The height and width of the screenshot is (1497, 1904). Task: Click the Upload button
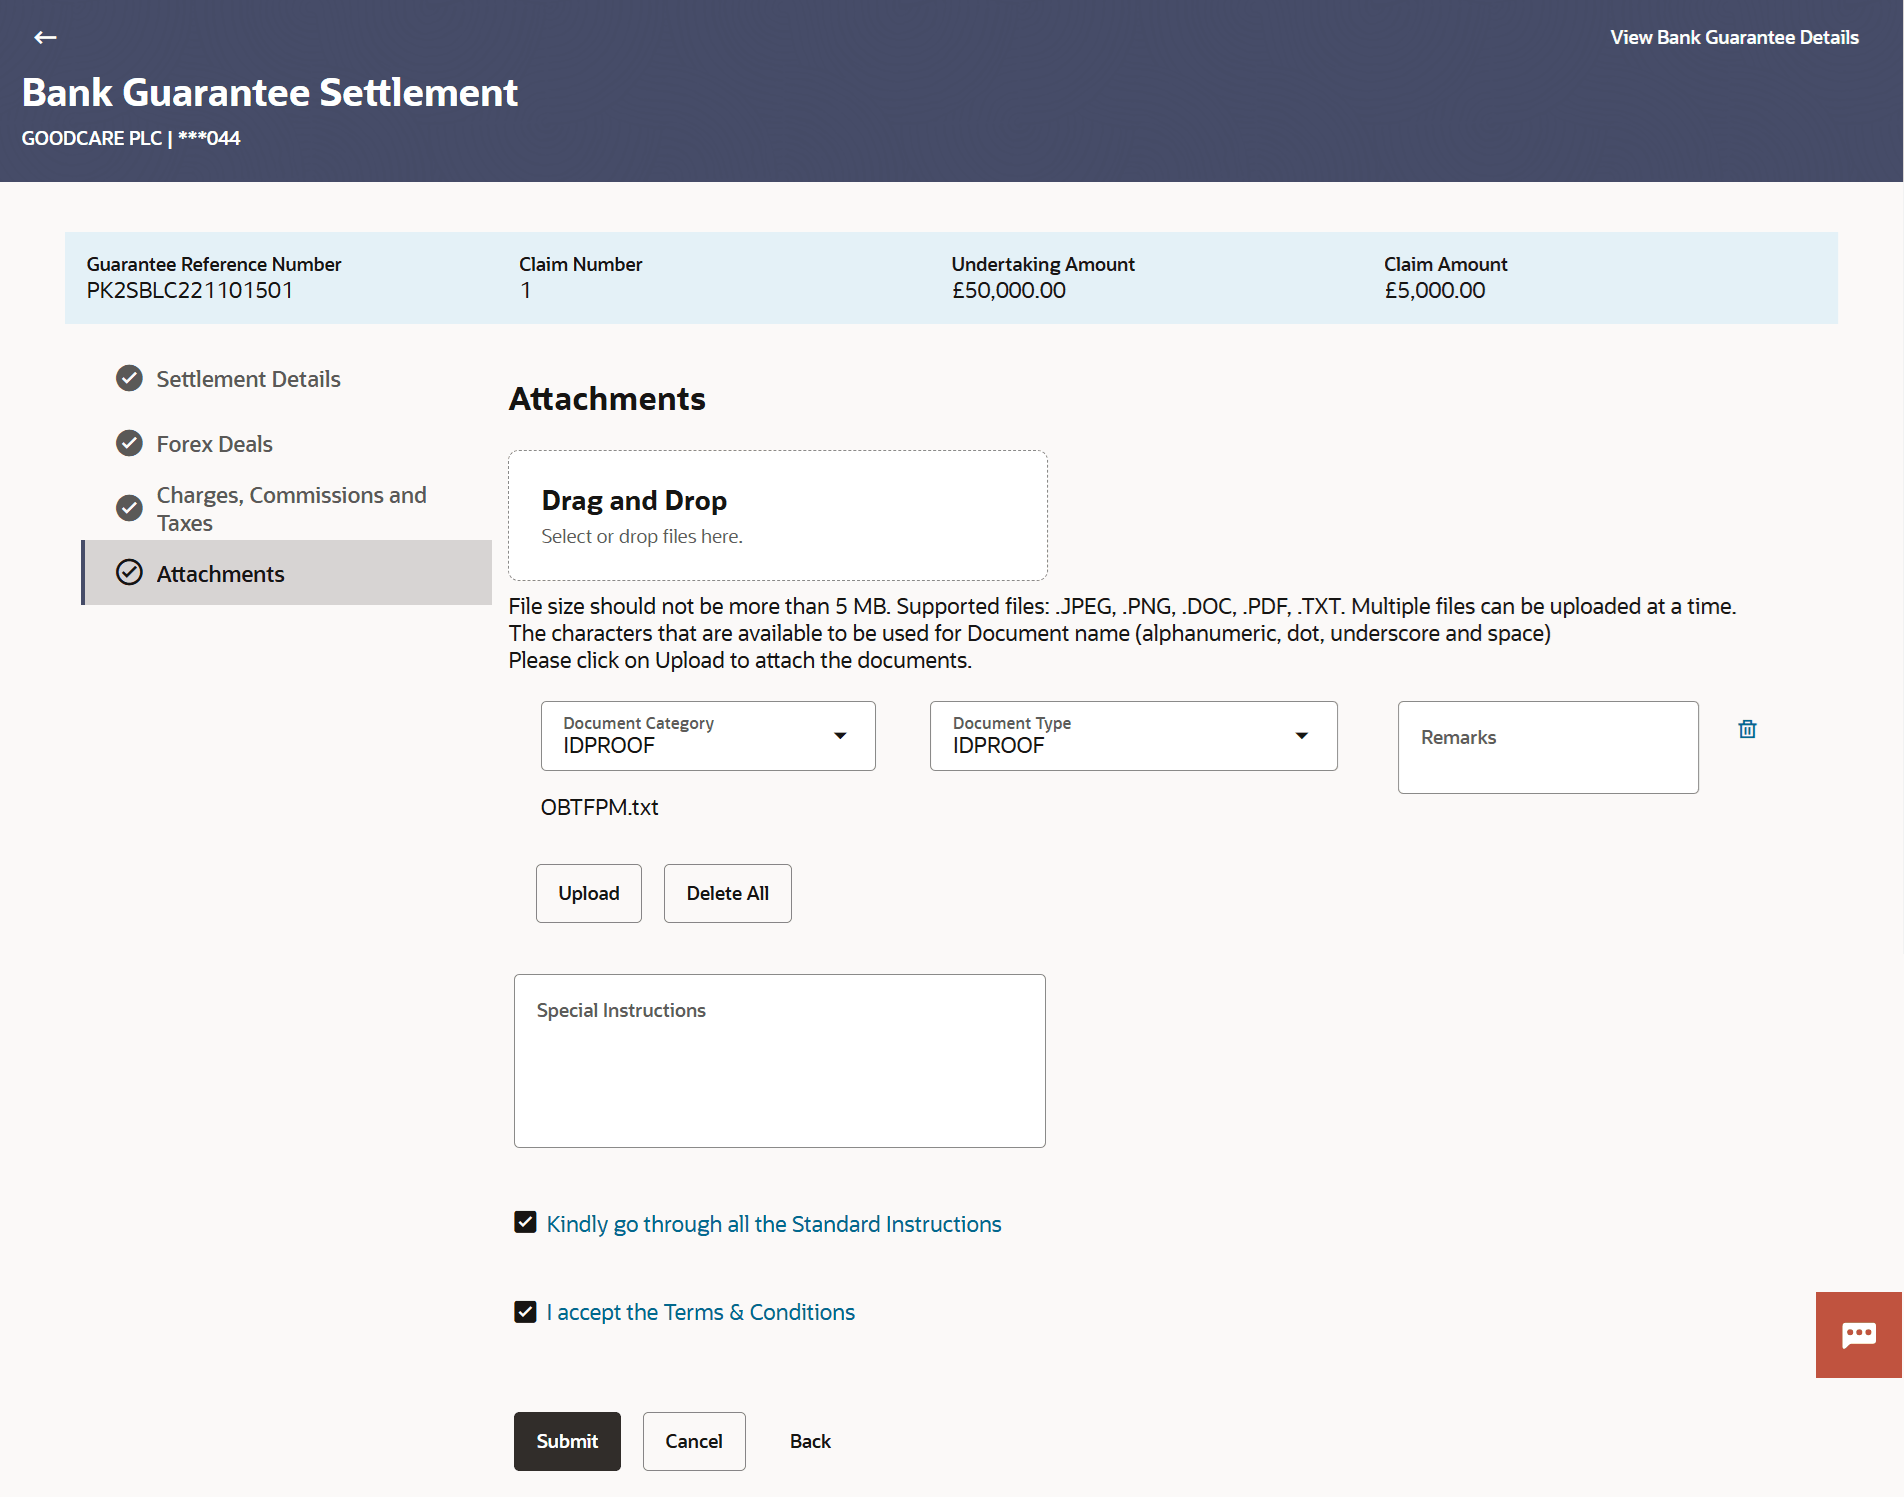click(x=588, y=893)
